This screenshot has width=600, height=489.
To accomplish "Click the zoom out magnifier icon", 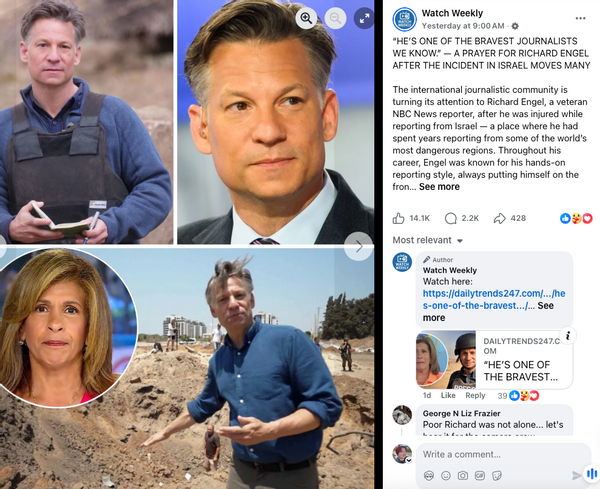I will 336,18.
